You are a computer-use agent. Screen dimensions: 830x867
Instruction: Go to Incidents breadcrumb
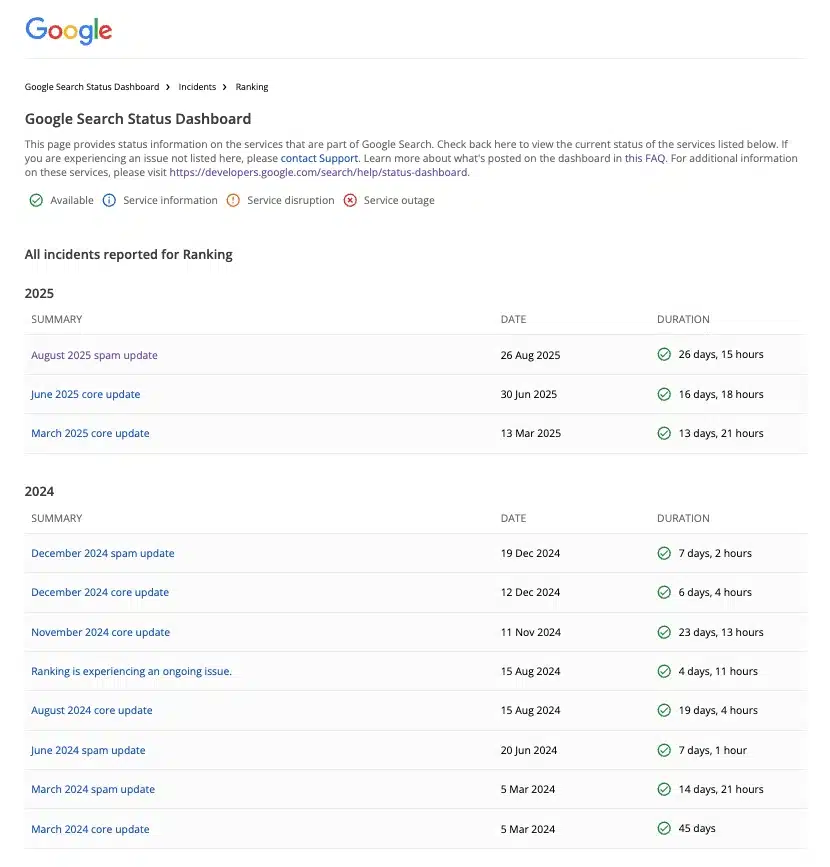pyautogui.click(x=197, y=87)
